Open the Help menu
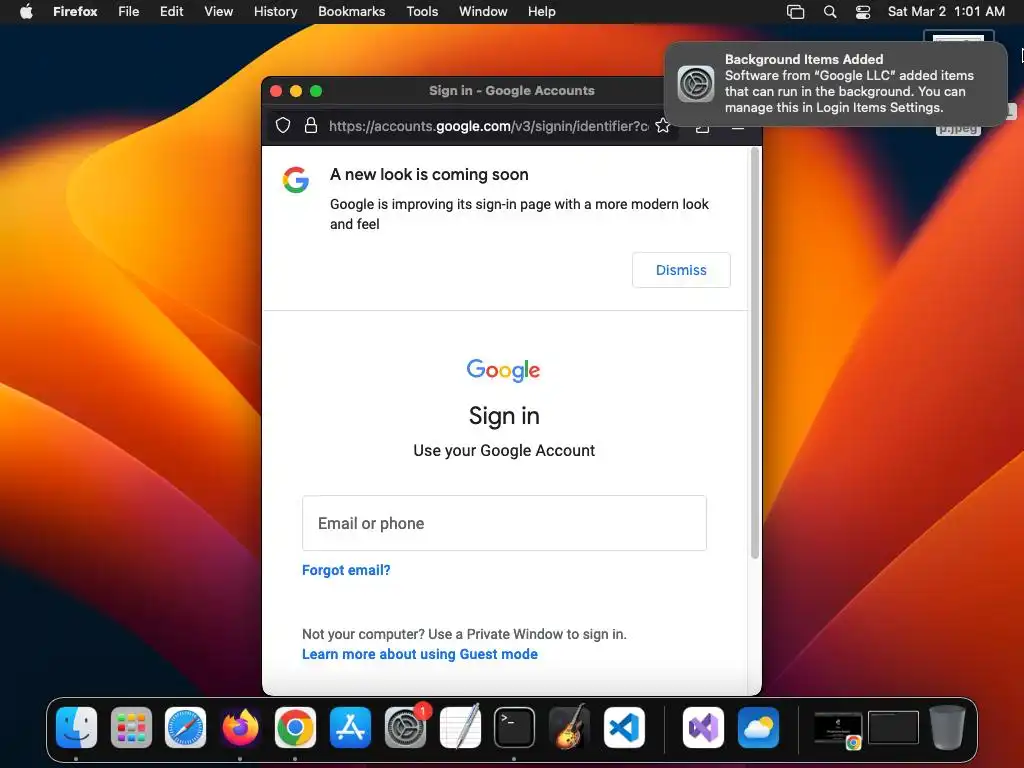 (x=541, y=11)
